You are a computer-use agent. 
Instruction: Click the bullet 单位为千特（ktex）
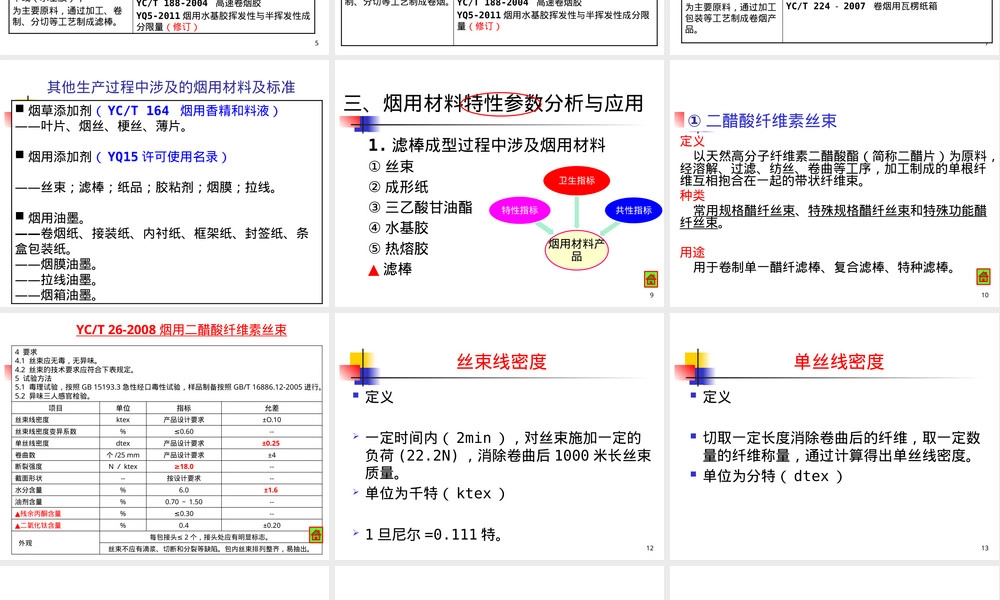[x=435, y=493]
